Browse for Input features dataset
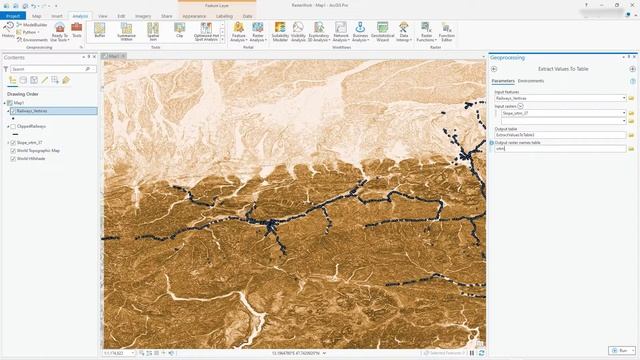 pyautogui.click(x=631, y=98)
